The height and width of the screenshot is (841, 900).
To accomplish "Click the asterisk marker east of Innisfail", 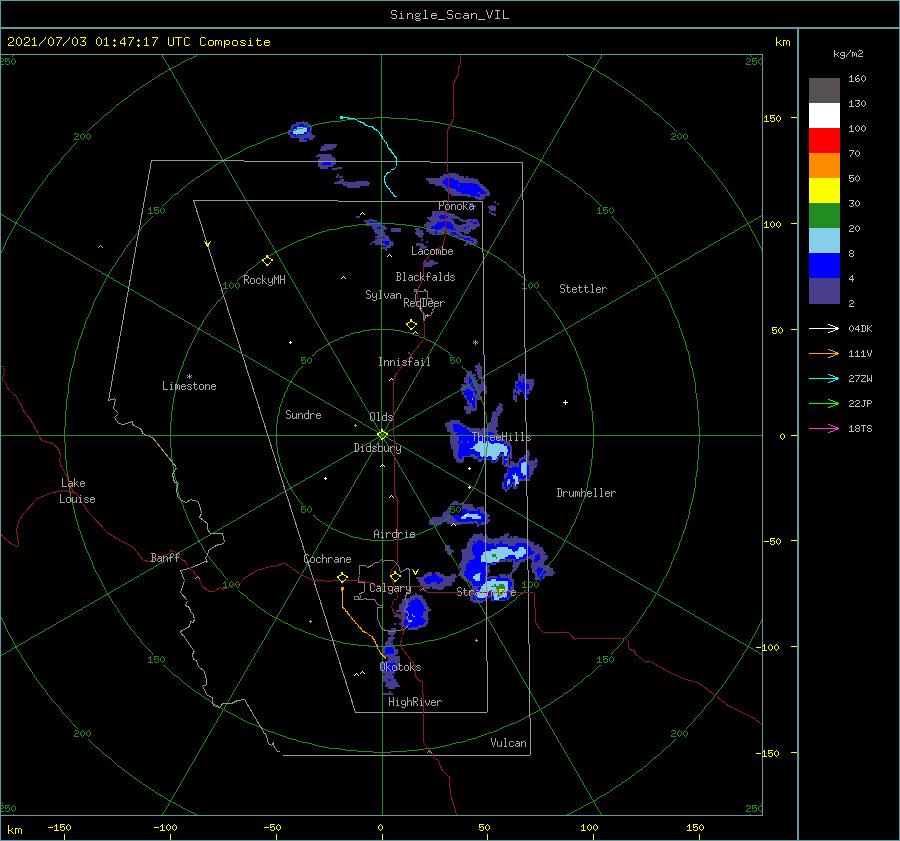I will [475, 343].
